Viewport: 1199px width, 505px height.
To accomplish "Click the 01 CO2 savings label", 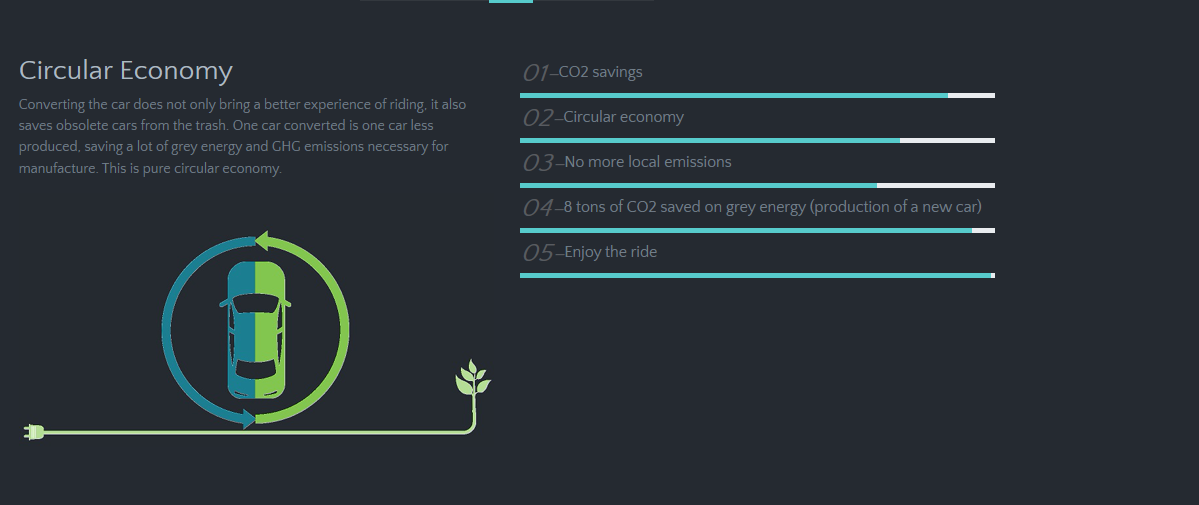I will pyautogui.click(x=582, y=73).
